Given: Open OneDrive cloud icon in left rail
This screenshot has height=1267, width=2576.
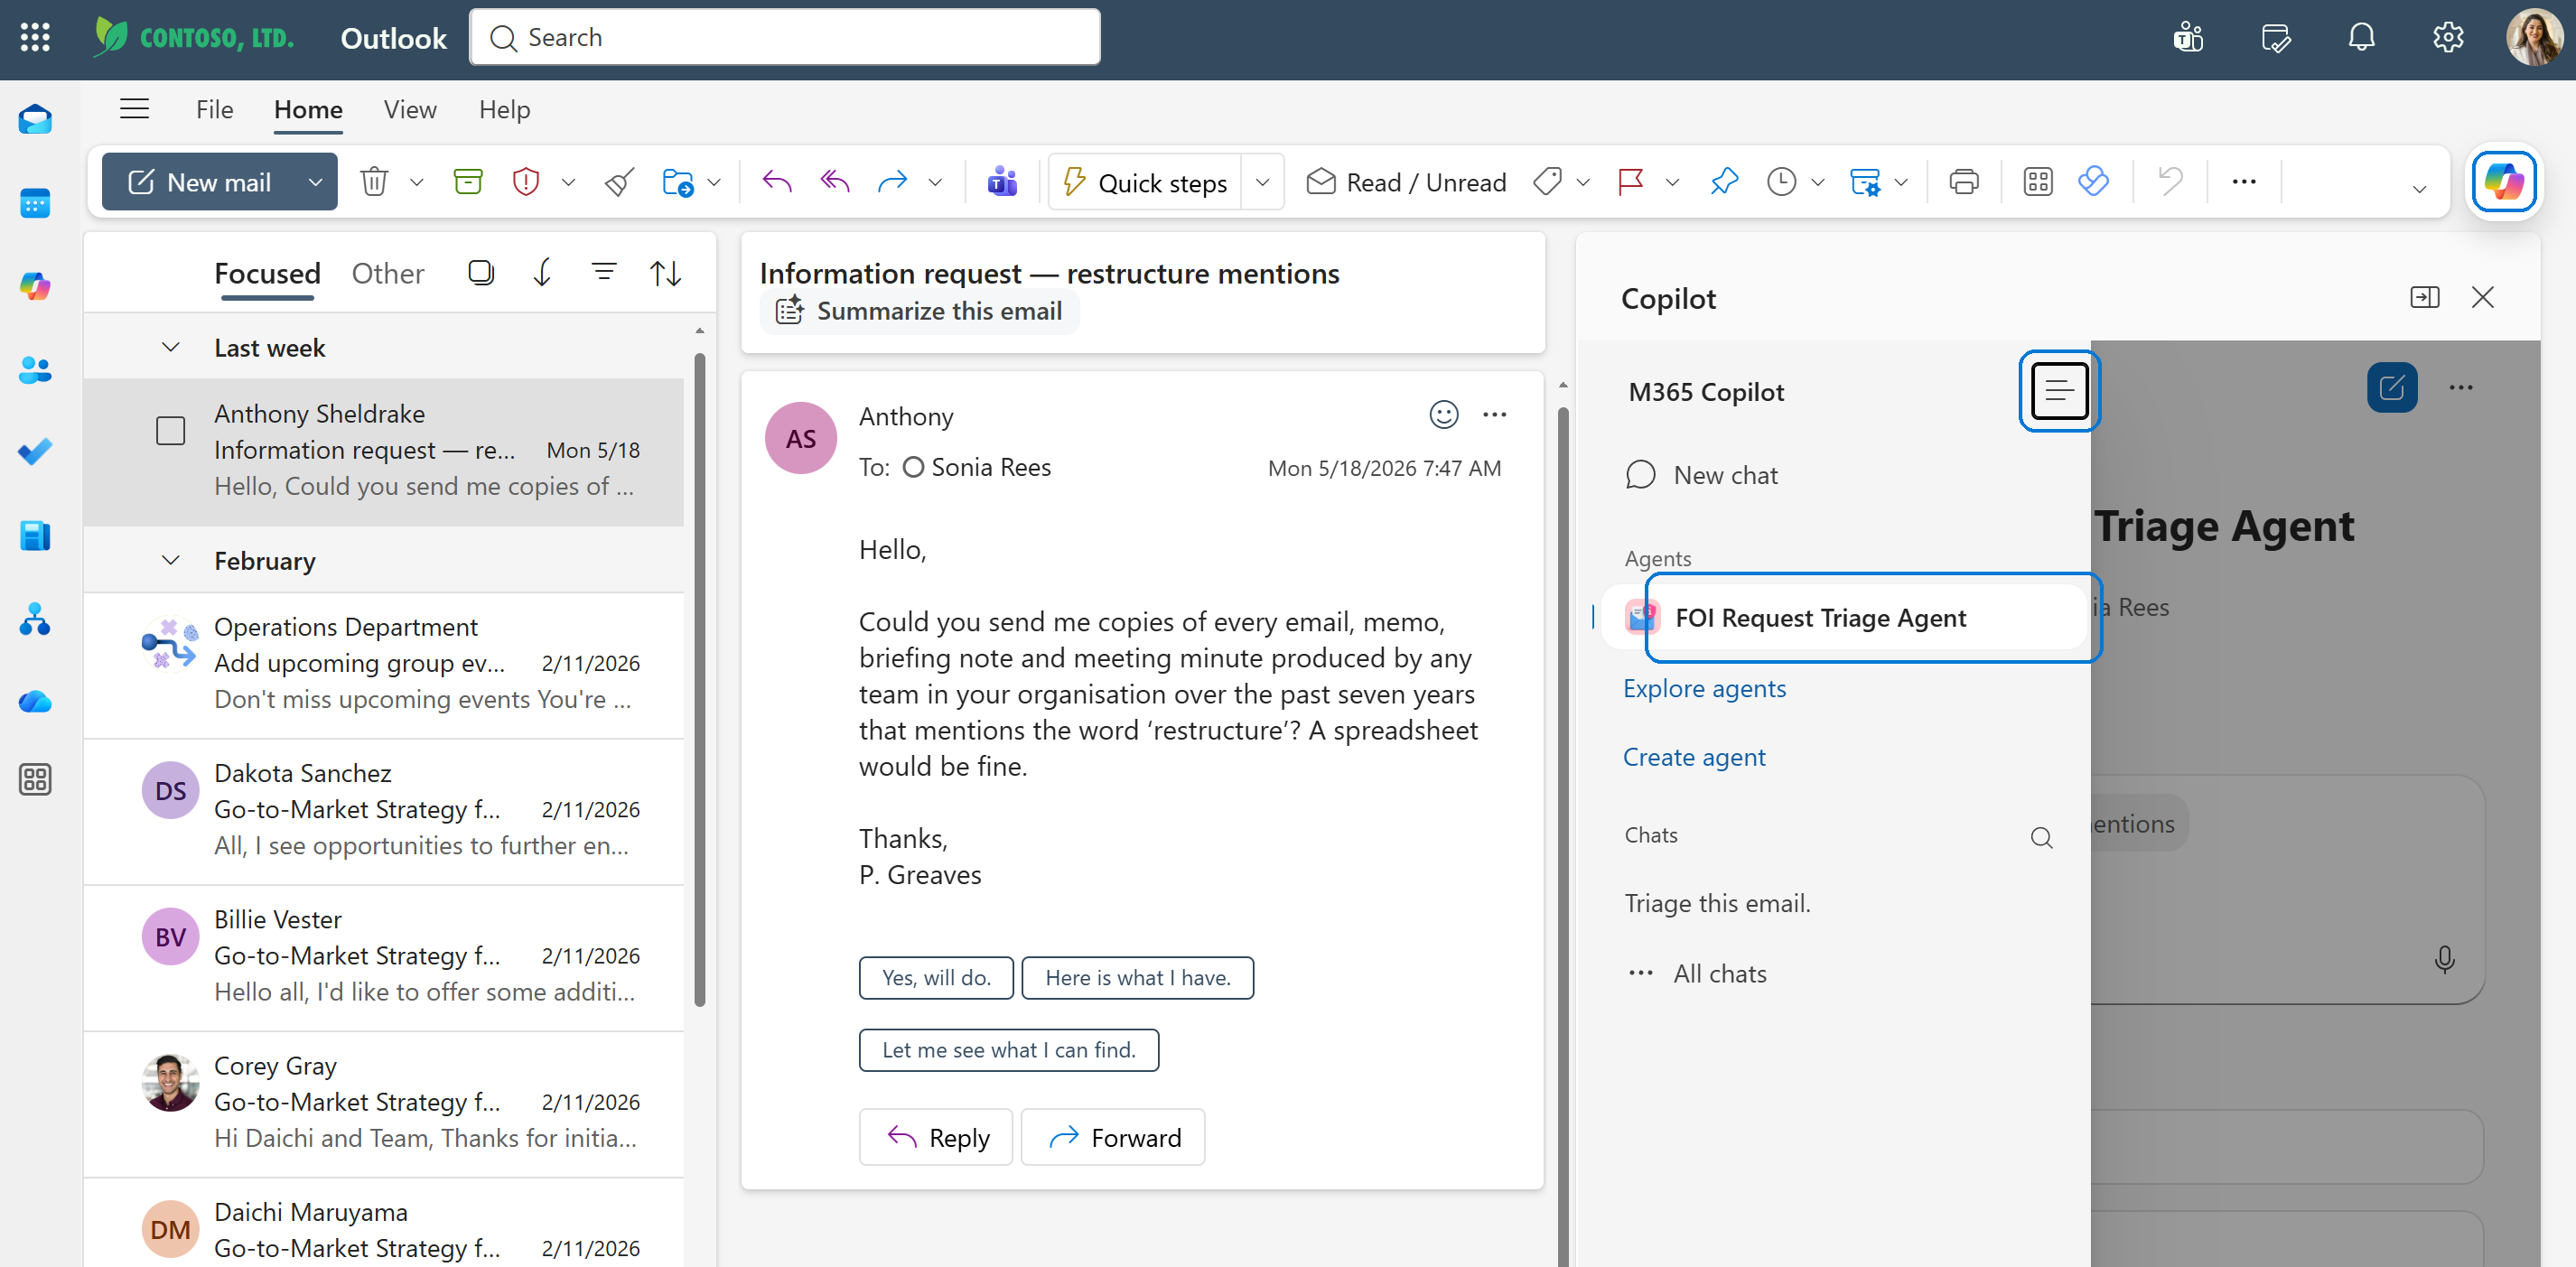Looking at the screenshot, I should tap(35, 702).
